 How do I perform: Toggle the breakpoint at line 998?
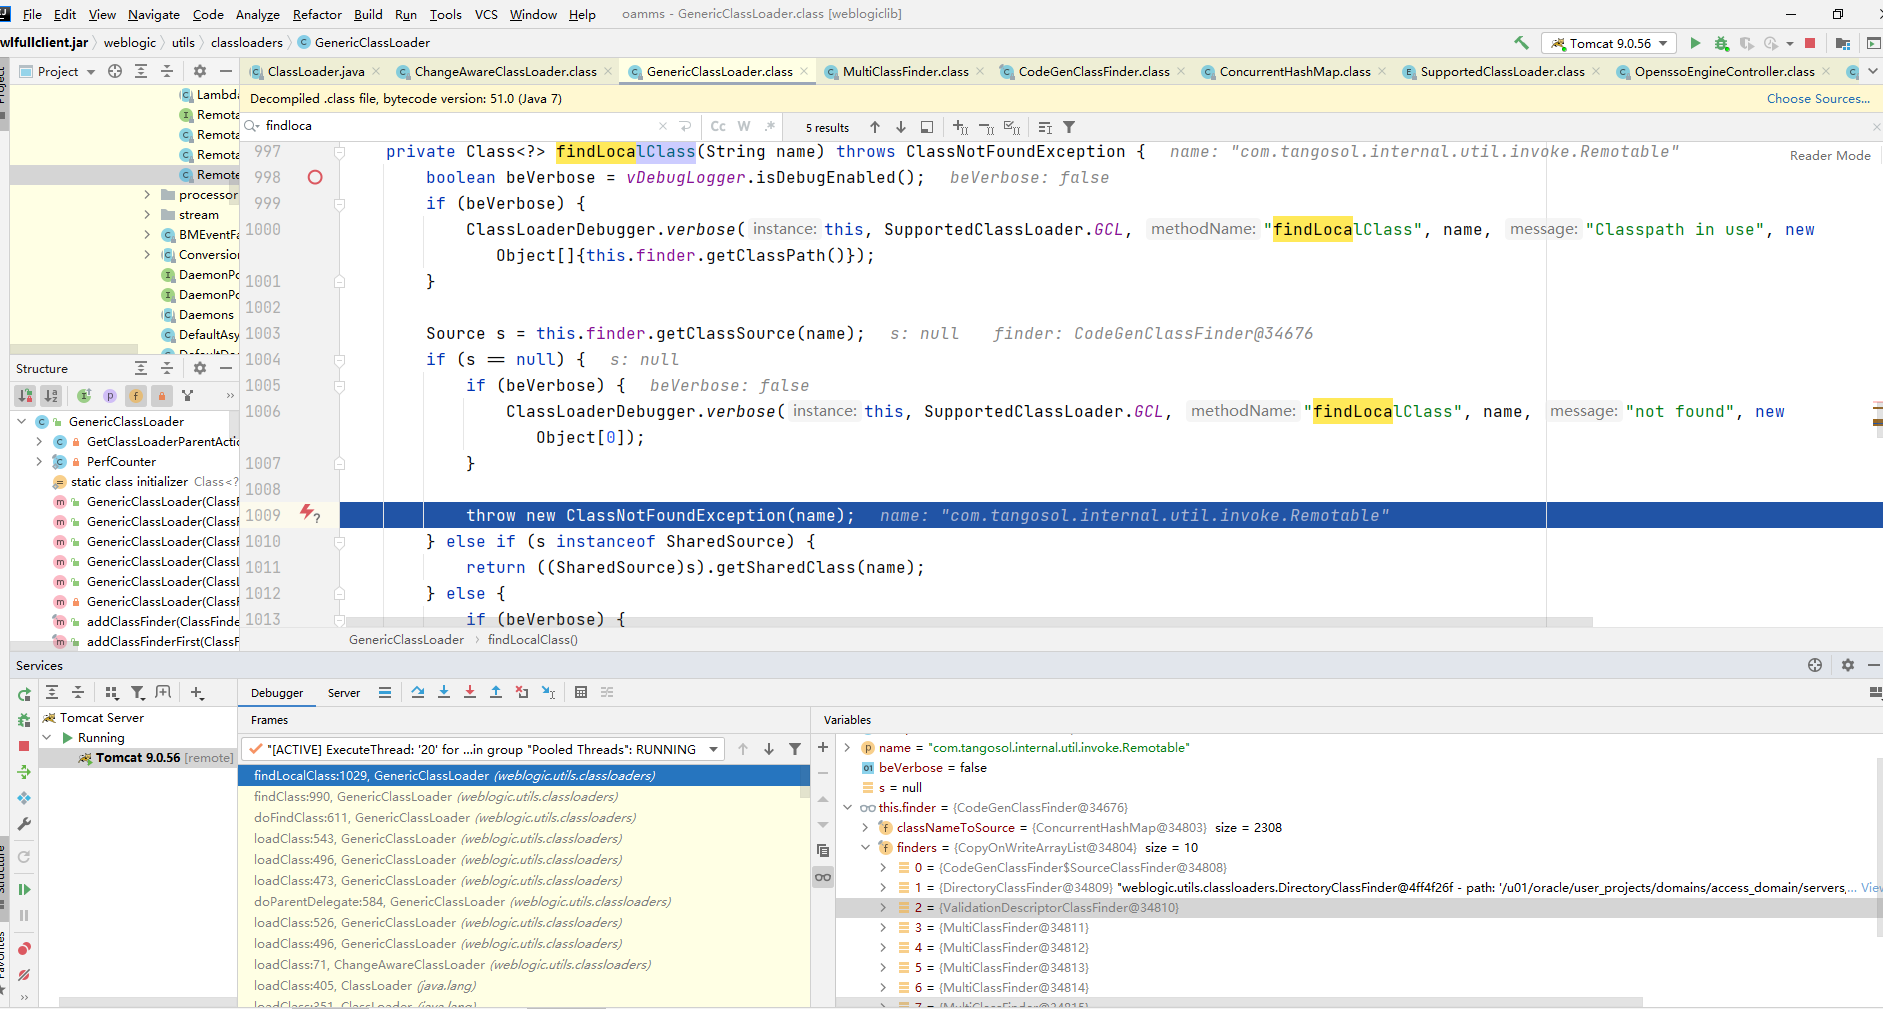(315, 177)
